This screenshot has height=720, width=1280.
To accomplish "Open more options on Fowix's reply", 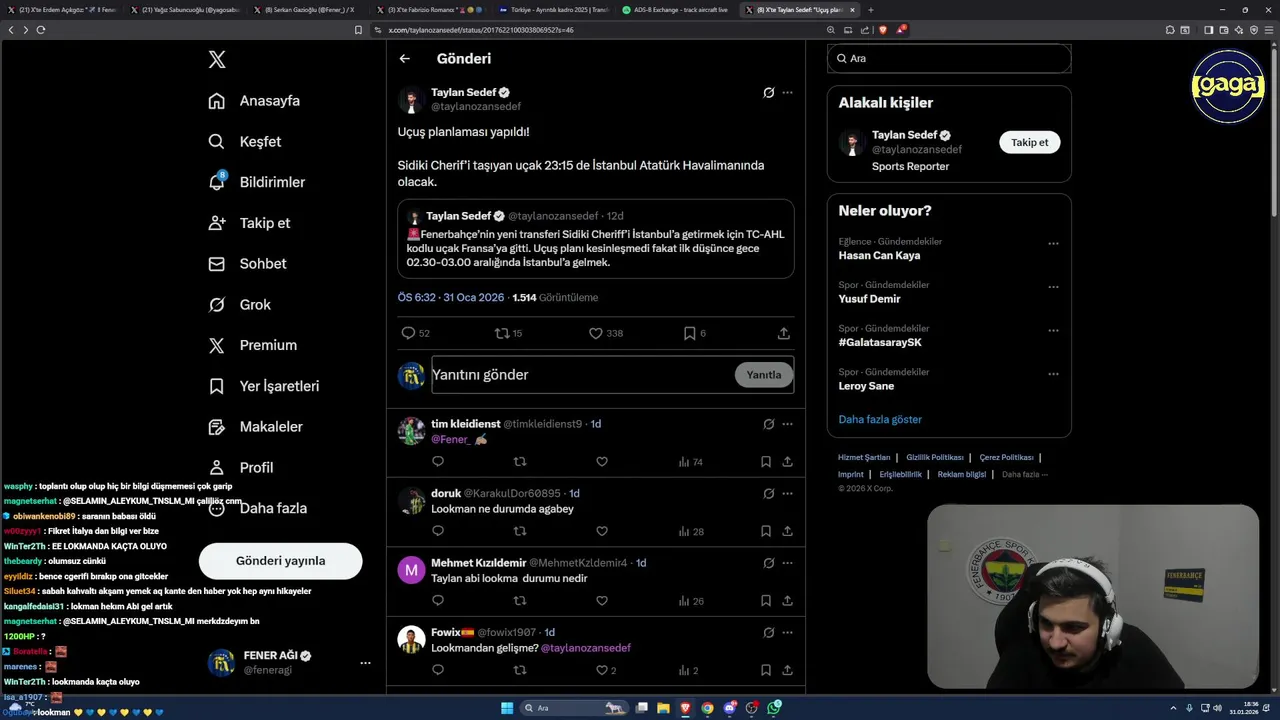I will coord(788,633).
